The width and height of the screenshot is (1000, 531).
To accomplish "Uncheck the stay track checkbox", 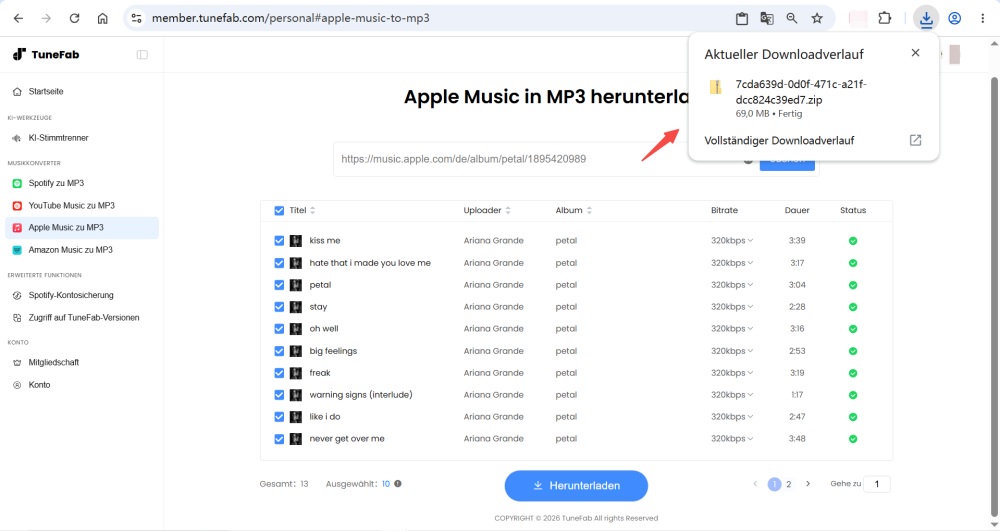I will click(x=279, y=307).
